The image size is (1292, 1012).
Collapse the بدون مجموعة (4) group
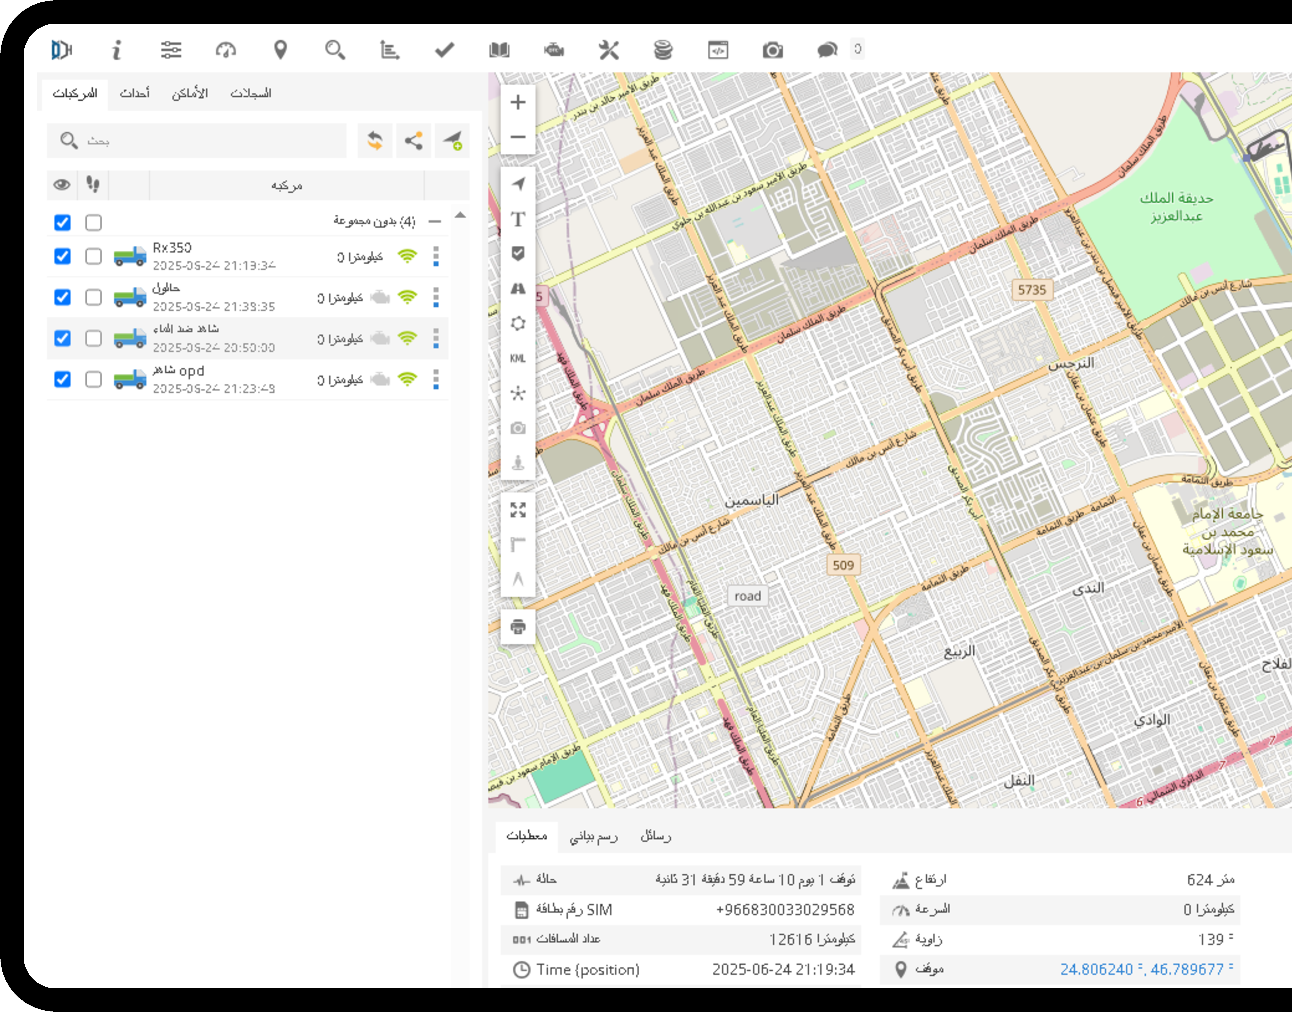click(435, 222)
